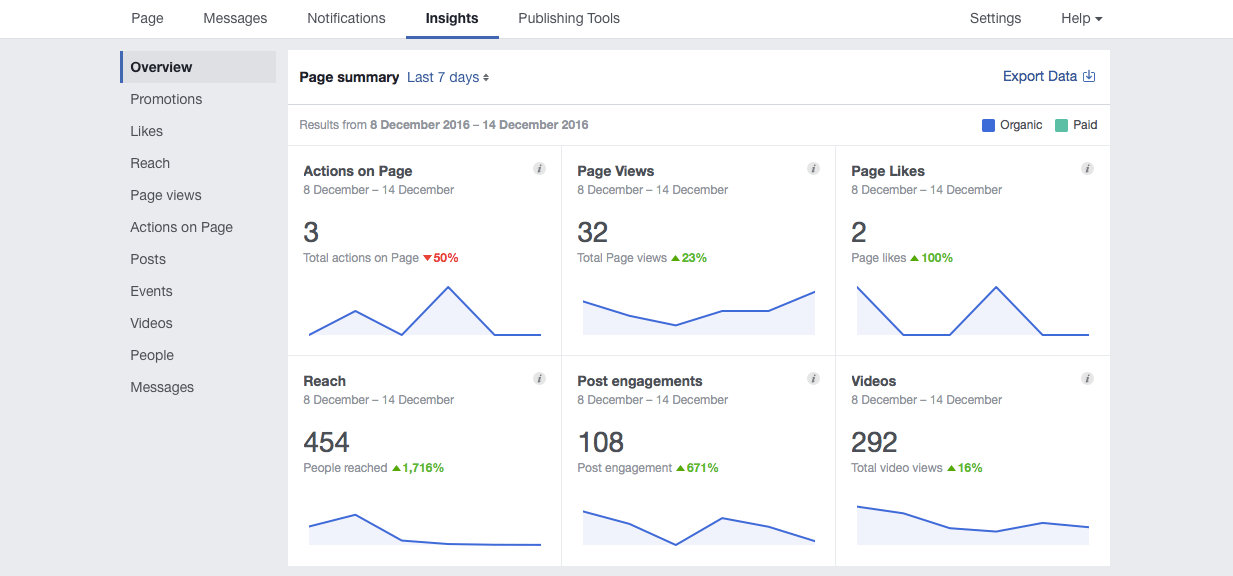Click the 108 post engagement value
This screenshot has height=576, width=1233.
pyautogui.click(x=600, y=442)
